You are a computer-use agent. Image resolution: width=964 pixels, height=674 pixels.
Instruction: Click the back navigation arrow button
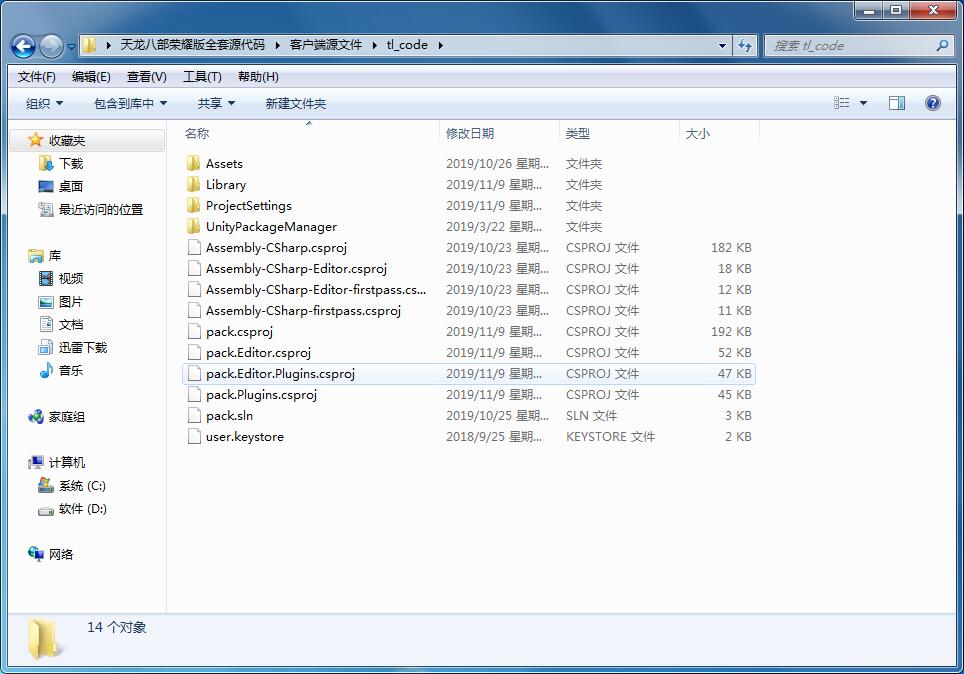pyautogui.click(x=24, y=45)
